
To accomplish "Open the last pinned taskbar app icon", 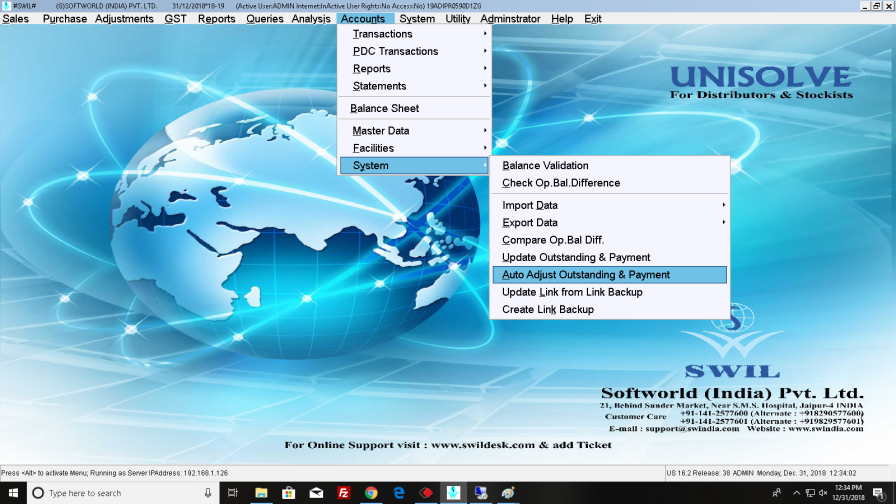I will tap(508, 493).
